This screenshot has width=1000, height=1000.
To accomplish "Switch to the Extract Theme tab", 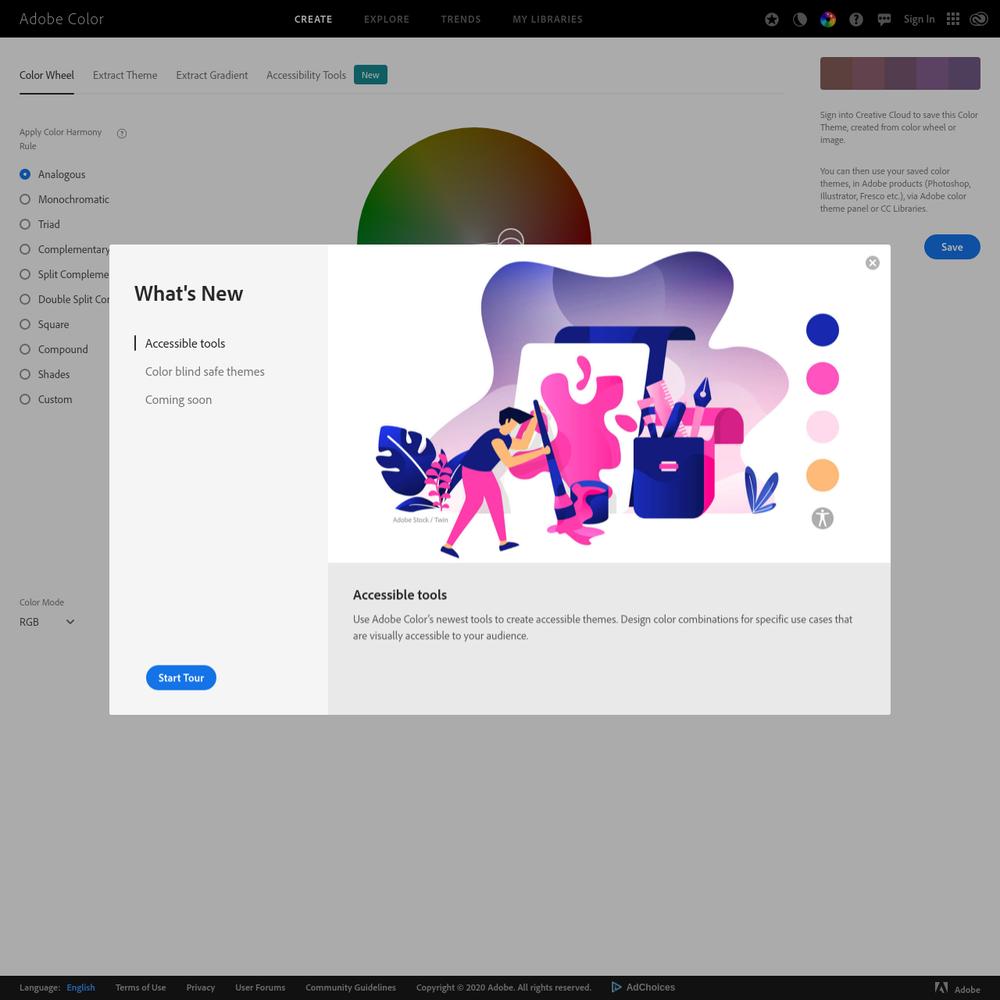I will point(125,75).
